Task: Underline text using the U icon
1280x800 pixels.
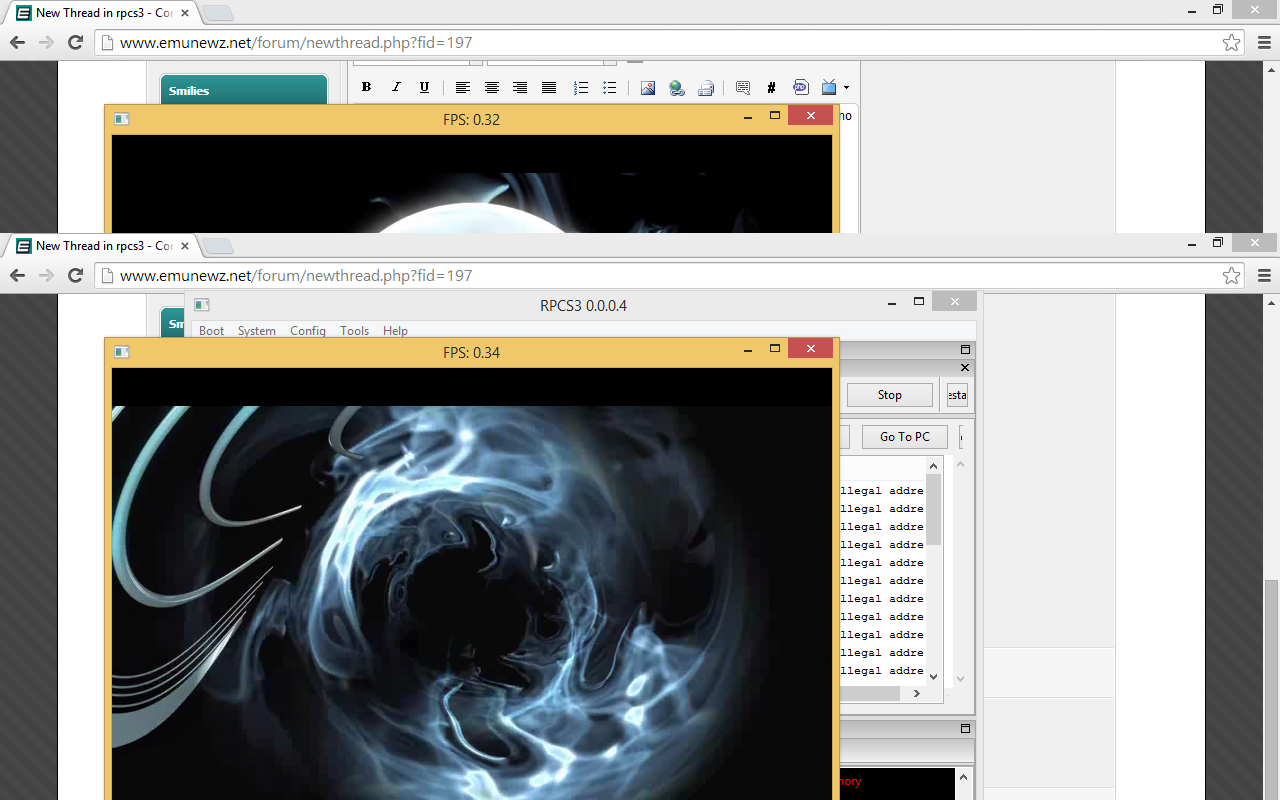Action: point(424,88)
